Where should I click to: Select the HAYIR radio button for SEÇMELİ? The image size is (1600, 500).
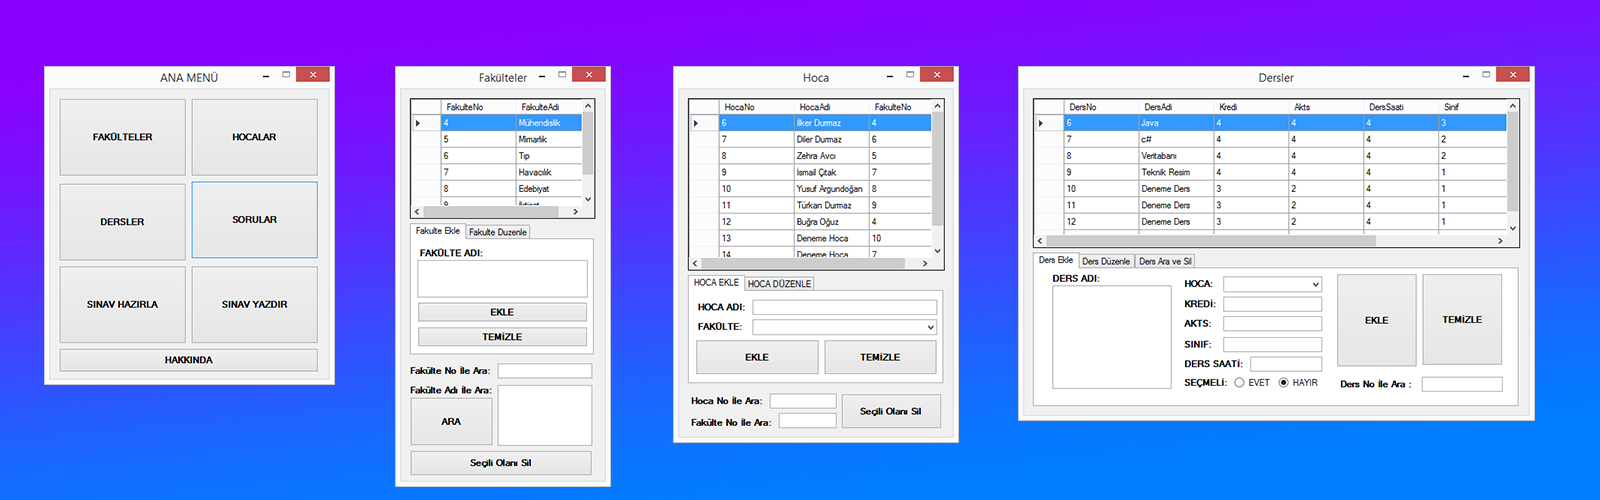click(1298, 383)
